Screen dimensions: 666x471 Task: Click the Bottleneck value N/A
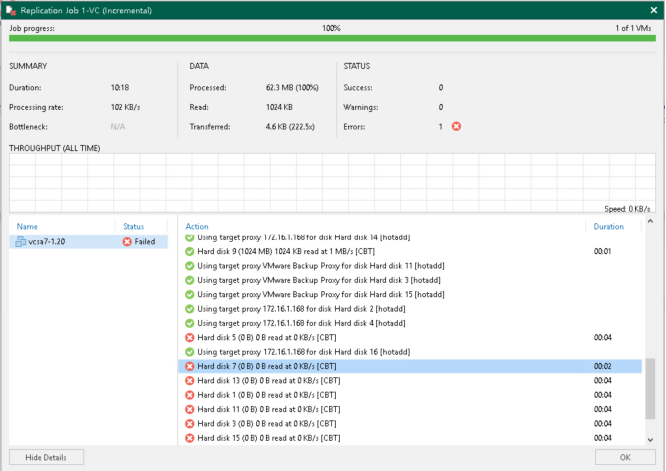coord(118,127)
